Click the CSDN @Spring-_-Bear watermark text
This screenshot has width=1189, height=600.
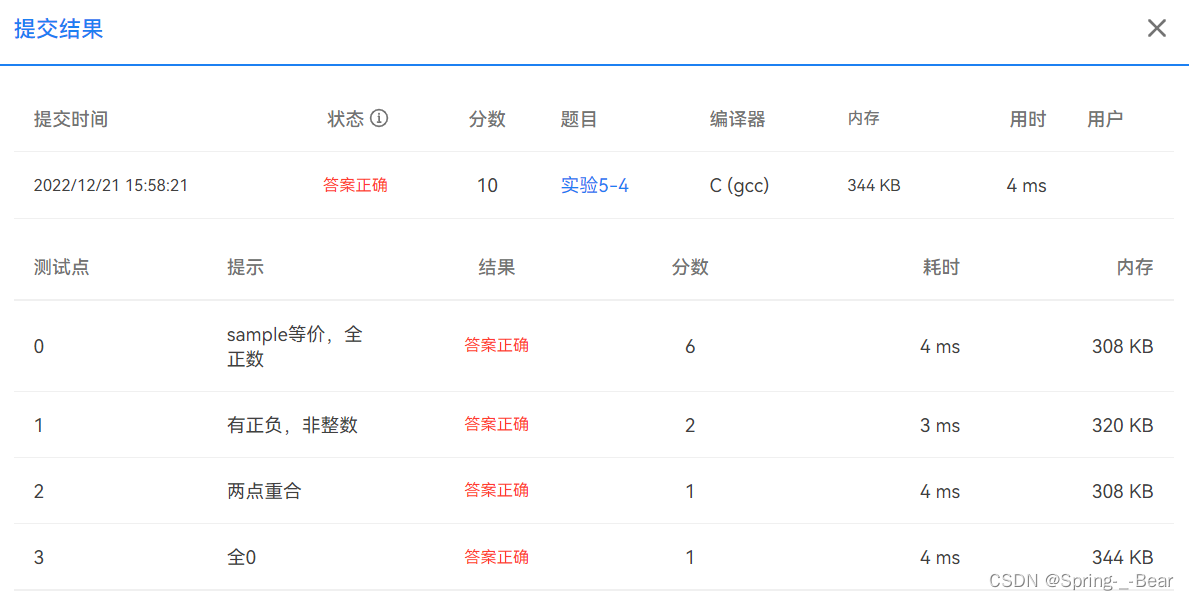coord(1083,580)
